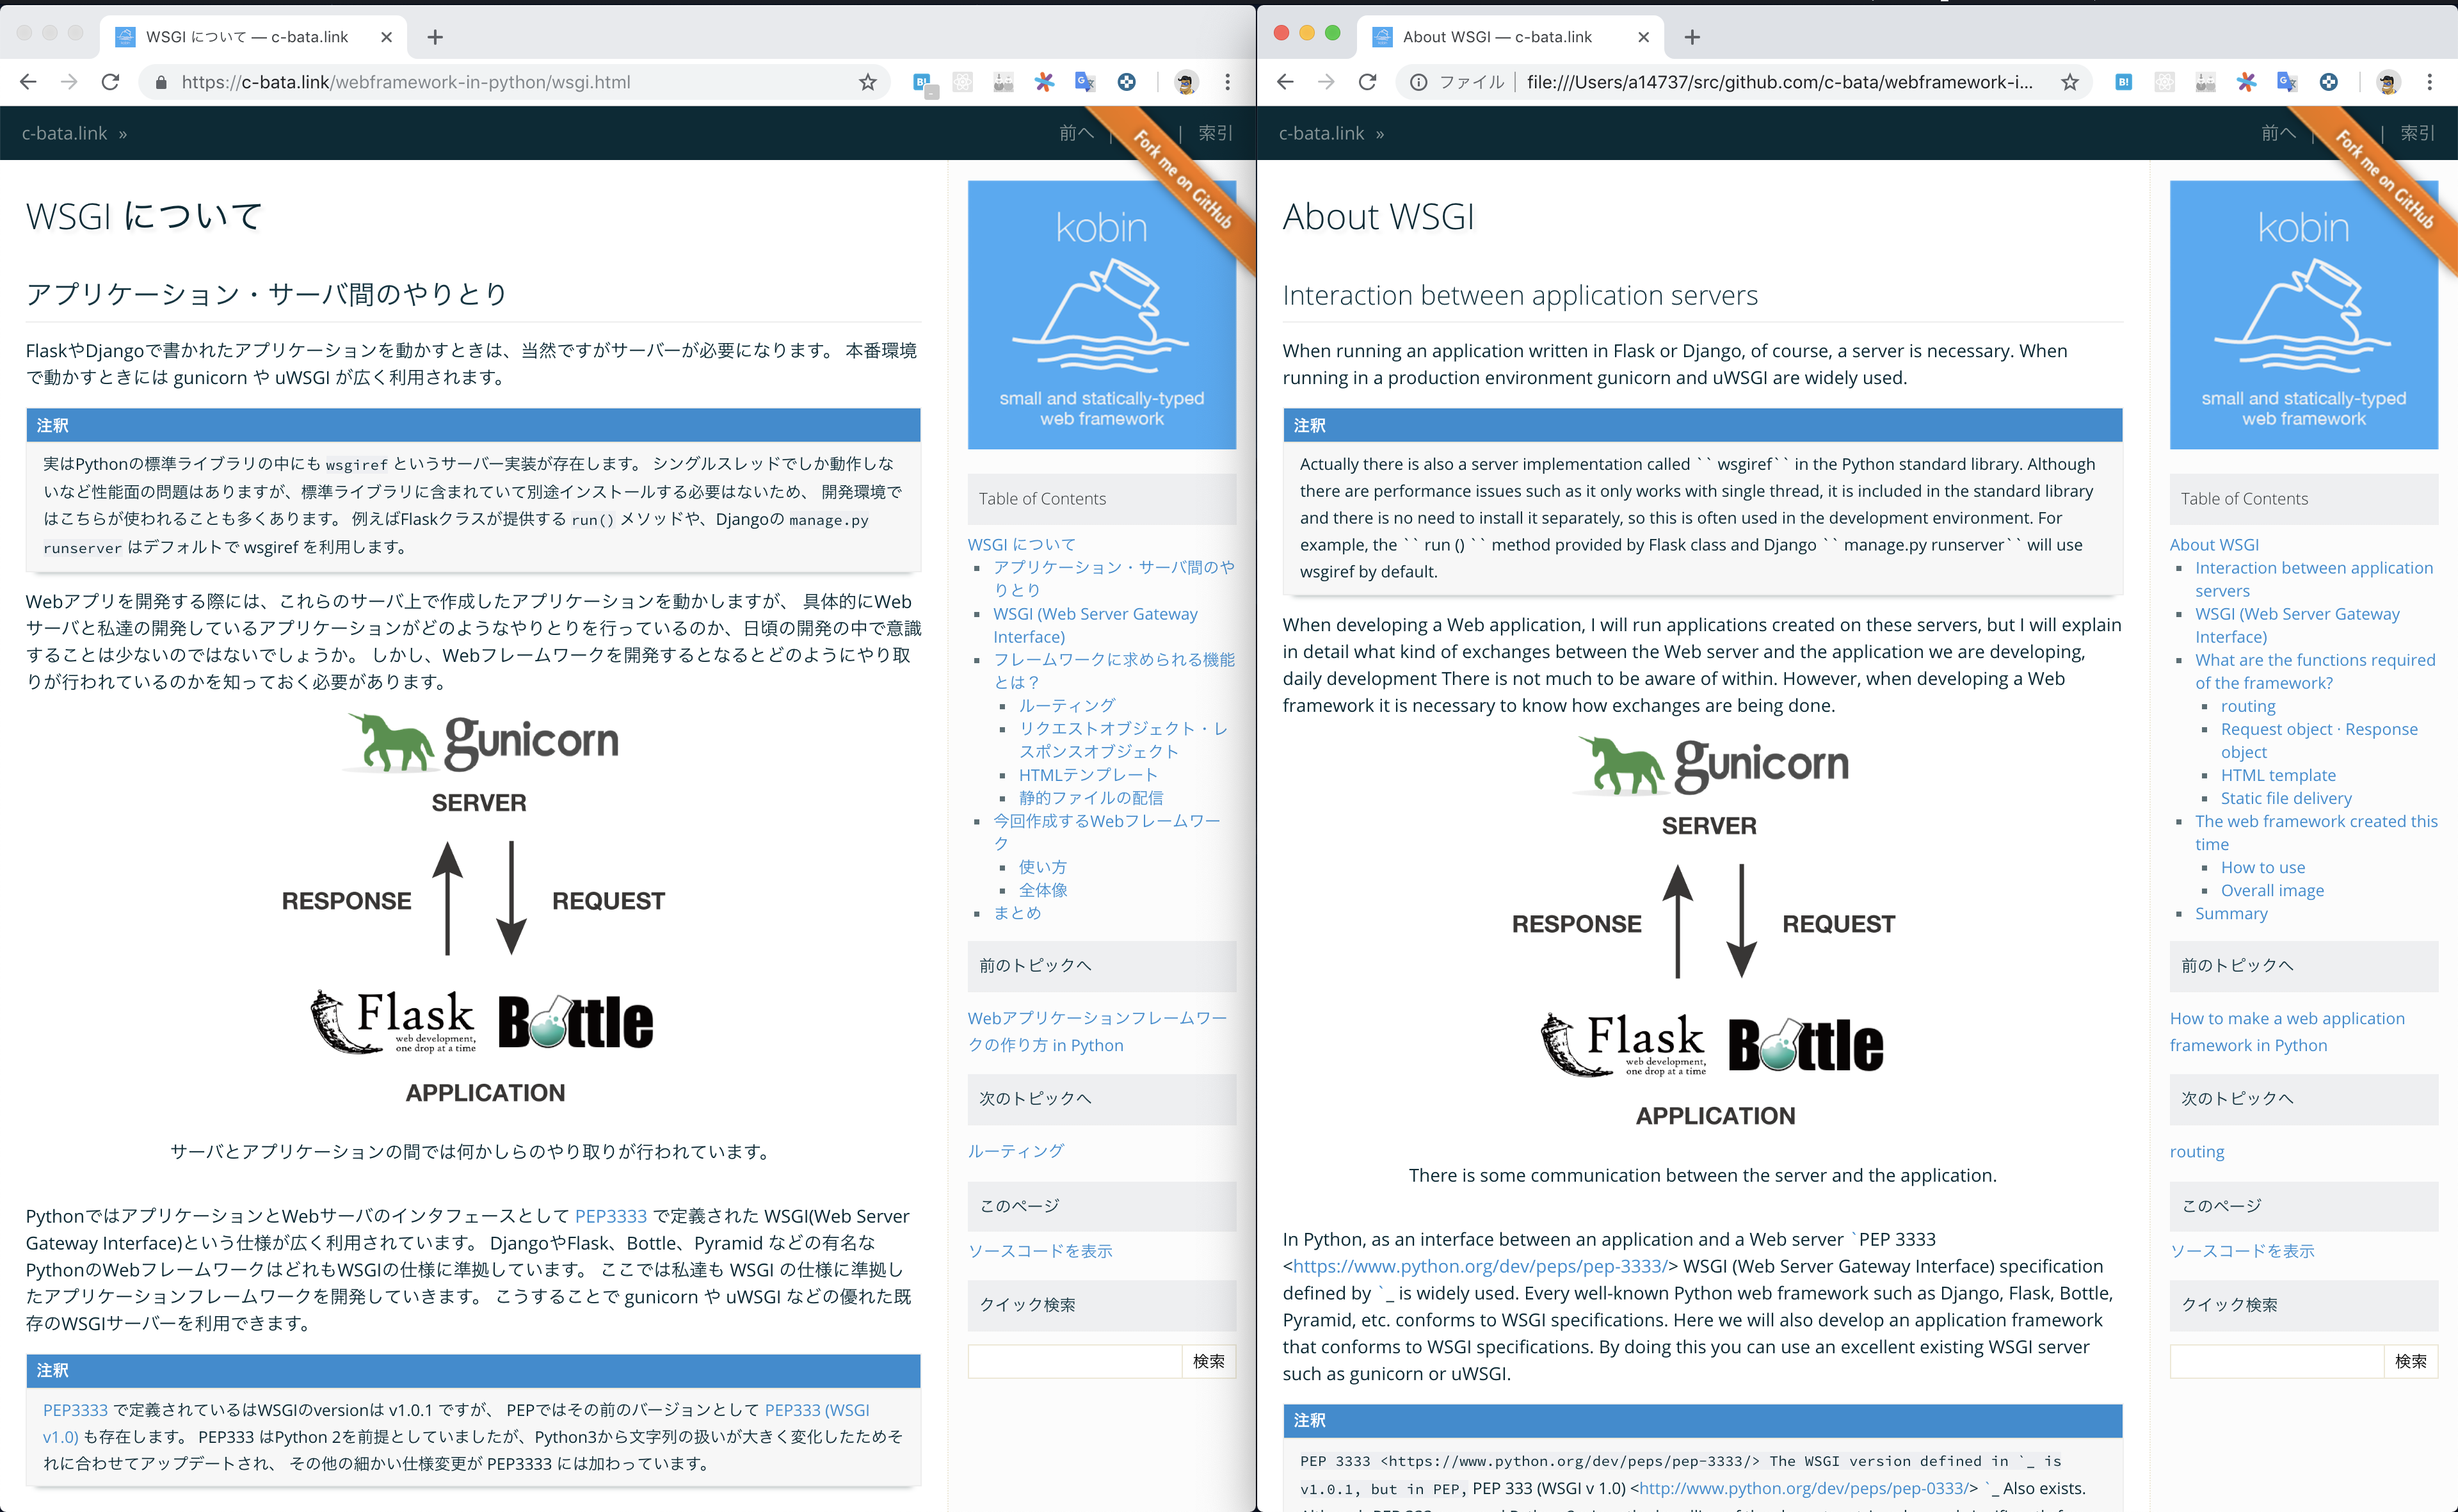Reload the left browser window page
The height and width of the screenshot is (1512, 2458).
110,82
